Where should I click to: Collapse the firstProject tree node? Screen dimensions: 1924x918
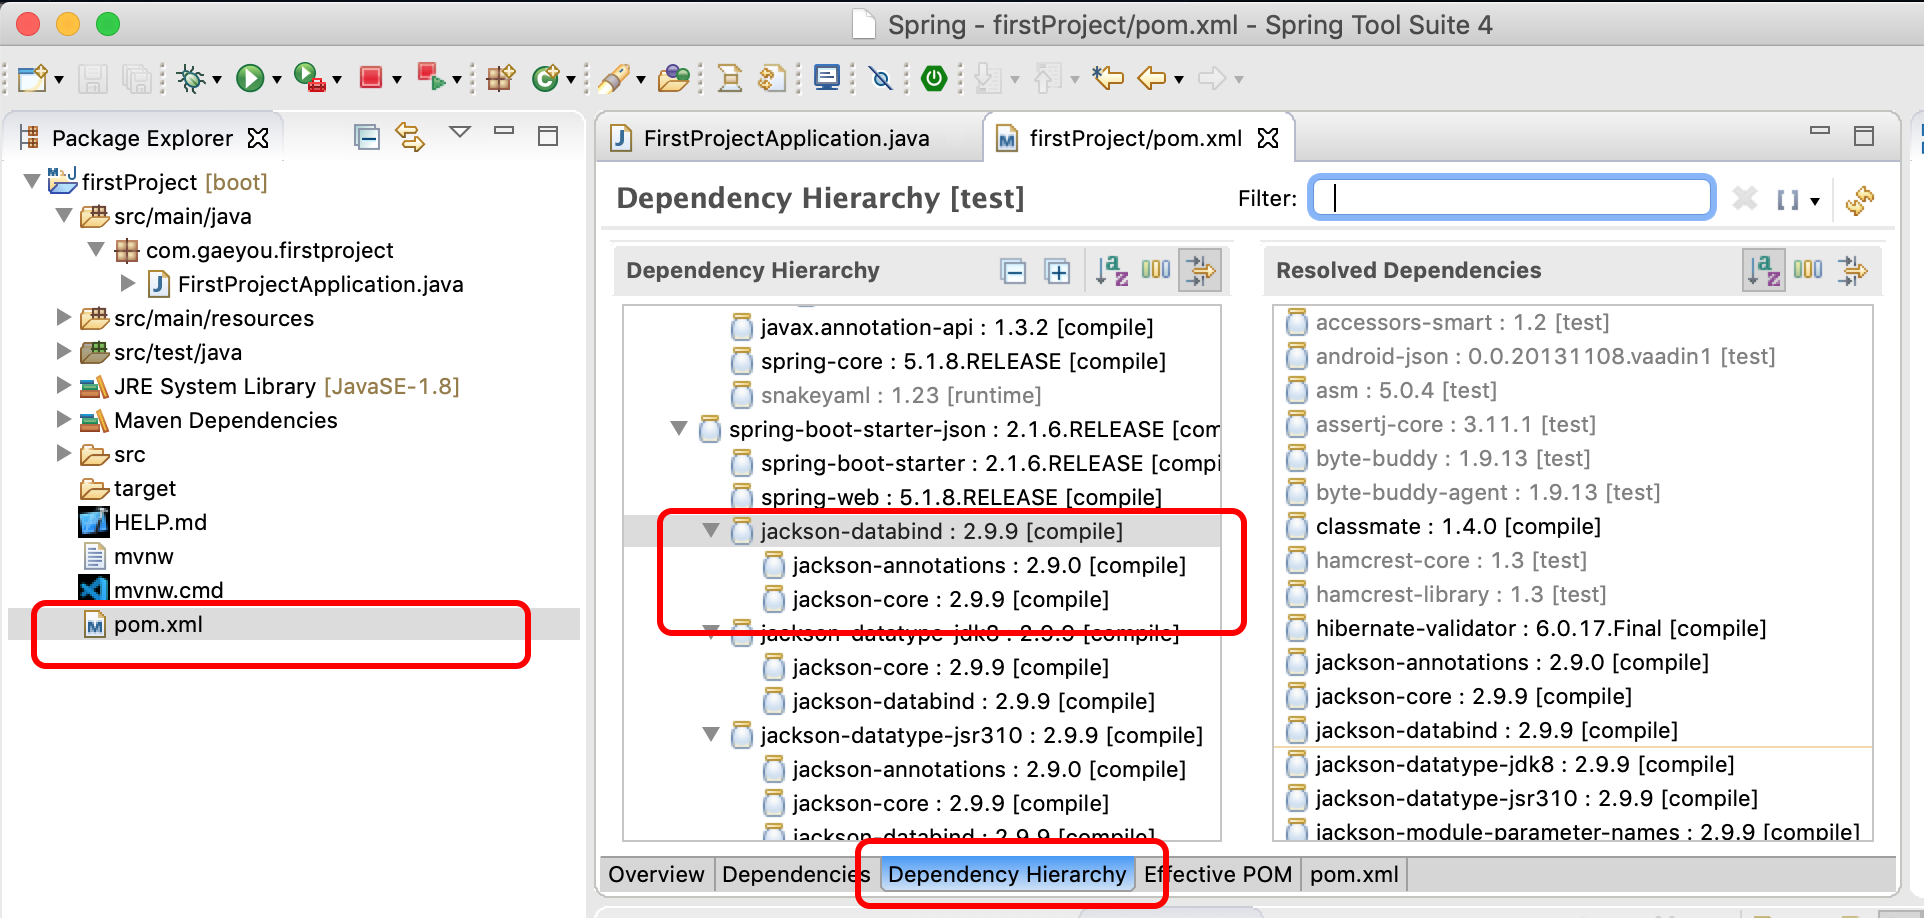click(x=32, y=181)
